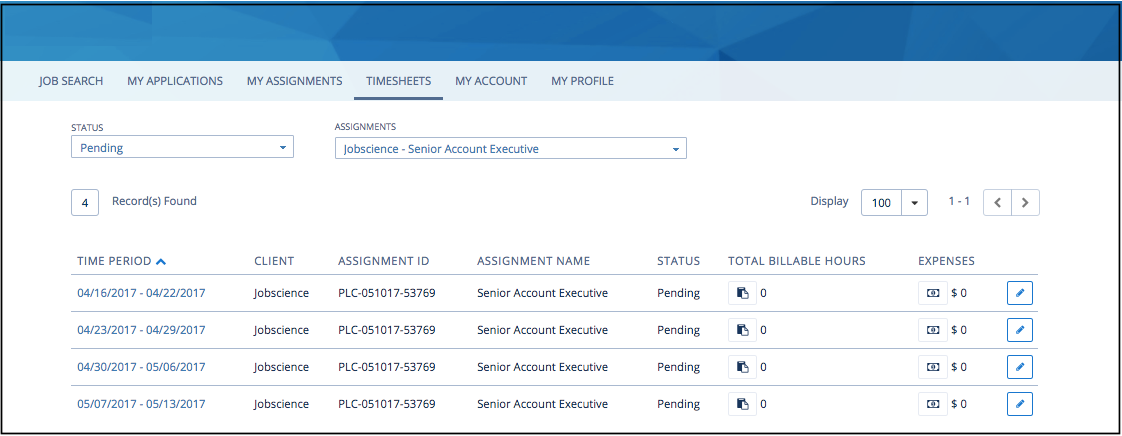Open the 04/30/2017 - 05/06/2017 timesheet link
The height and width of the screenshot is (436, 1122).
141,367
